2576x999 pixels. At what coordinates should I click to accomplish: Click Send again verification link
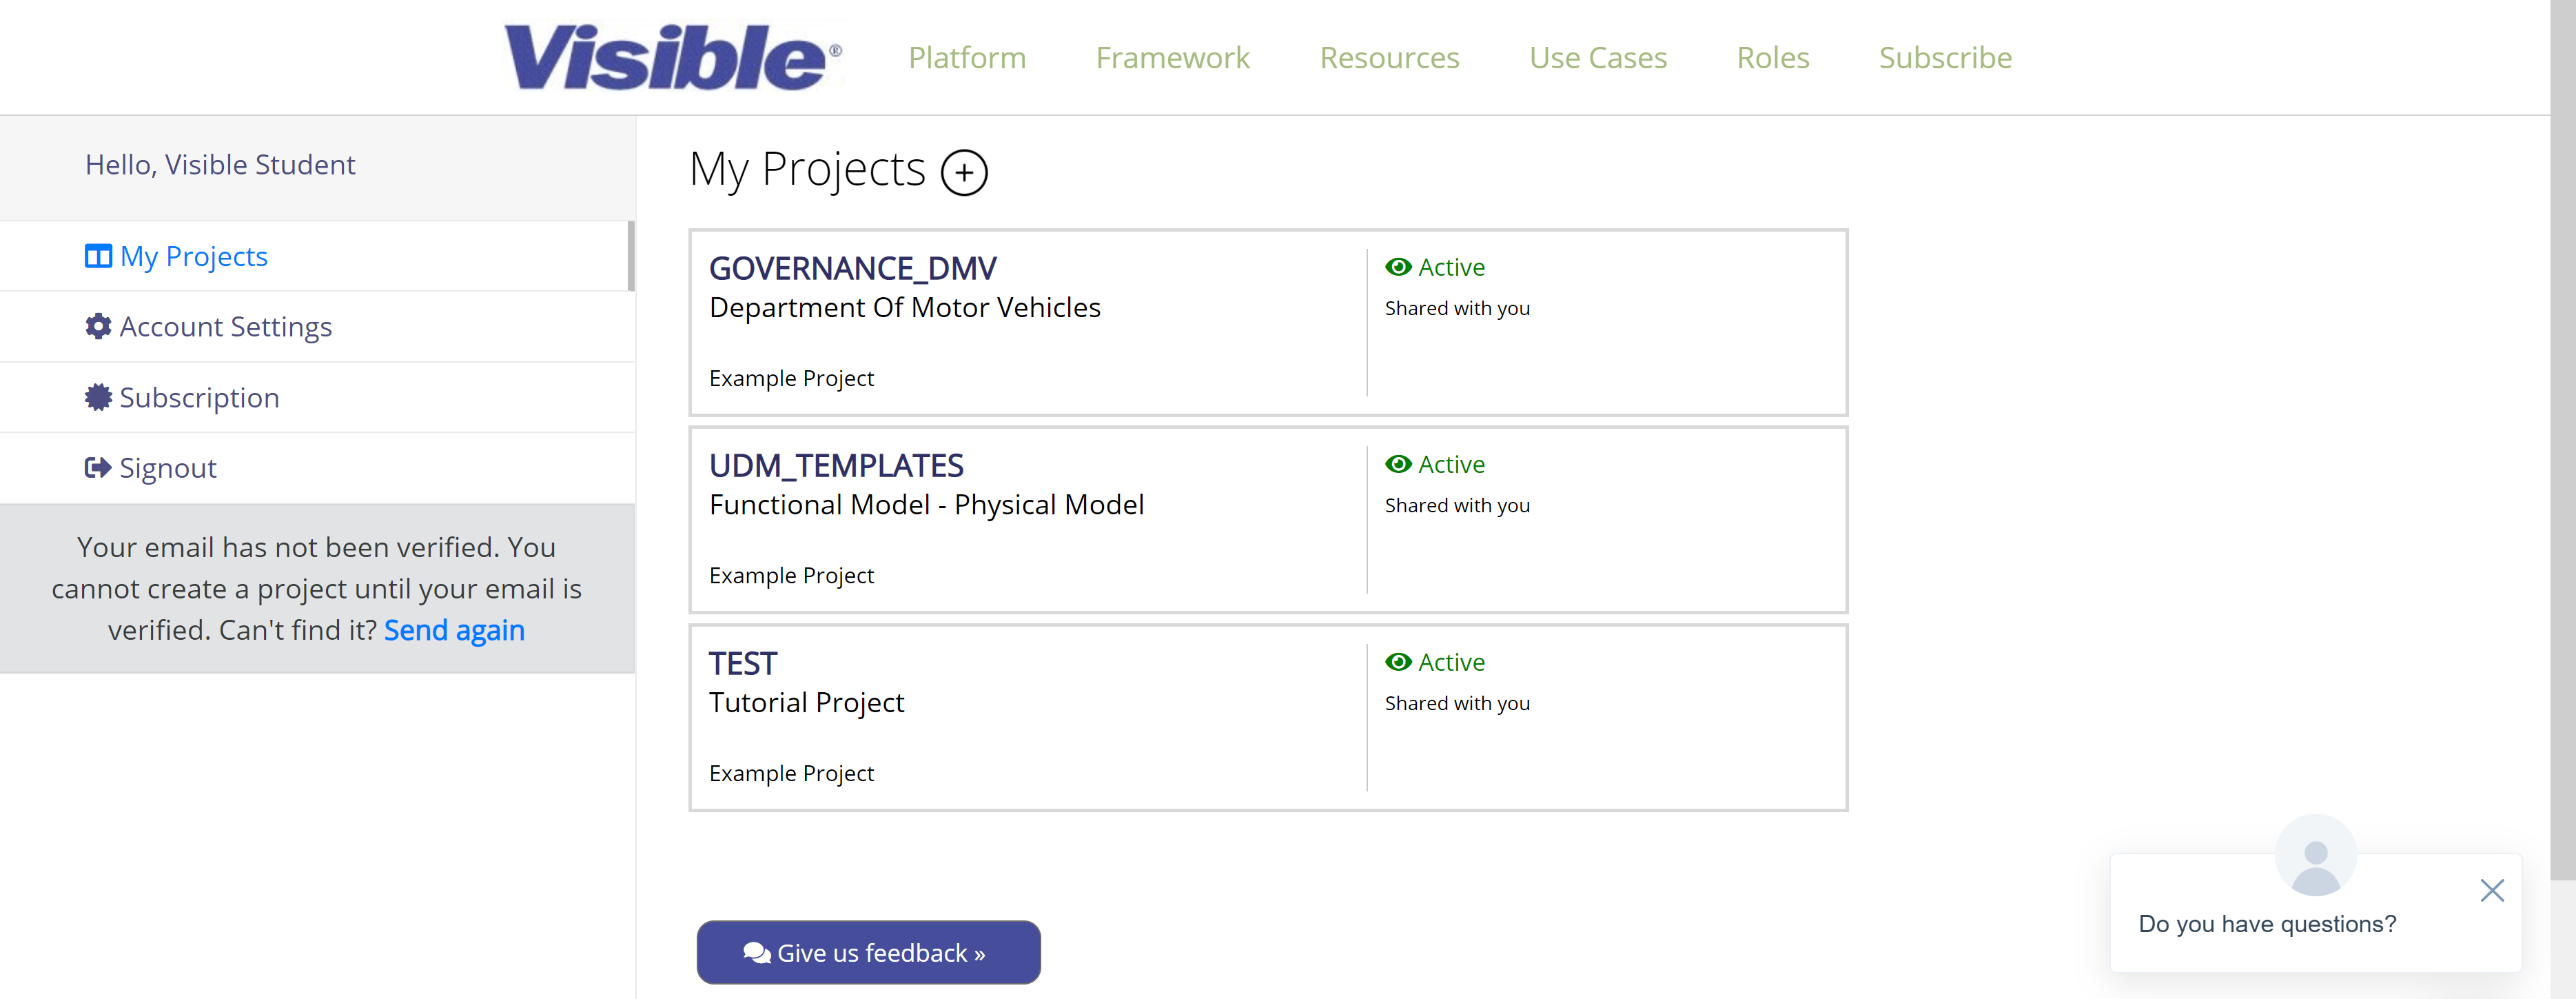point(454,630)
